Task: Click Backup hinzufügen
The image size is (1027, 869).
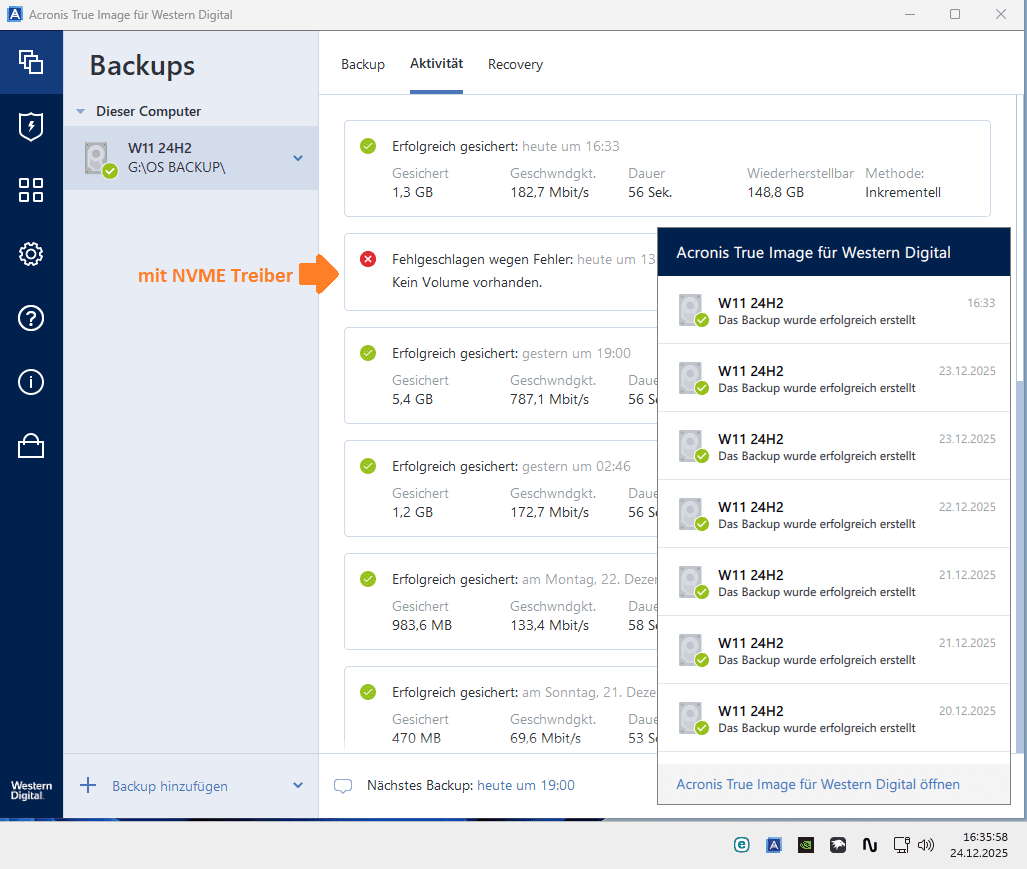Action: [169, 786]
